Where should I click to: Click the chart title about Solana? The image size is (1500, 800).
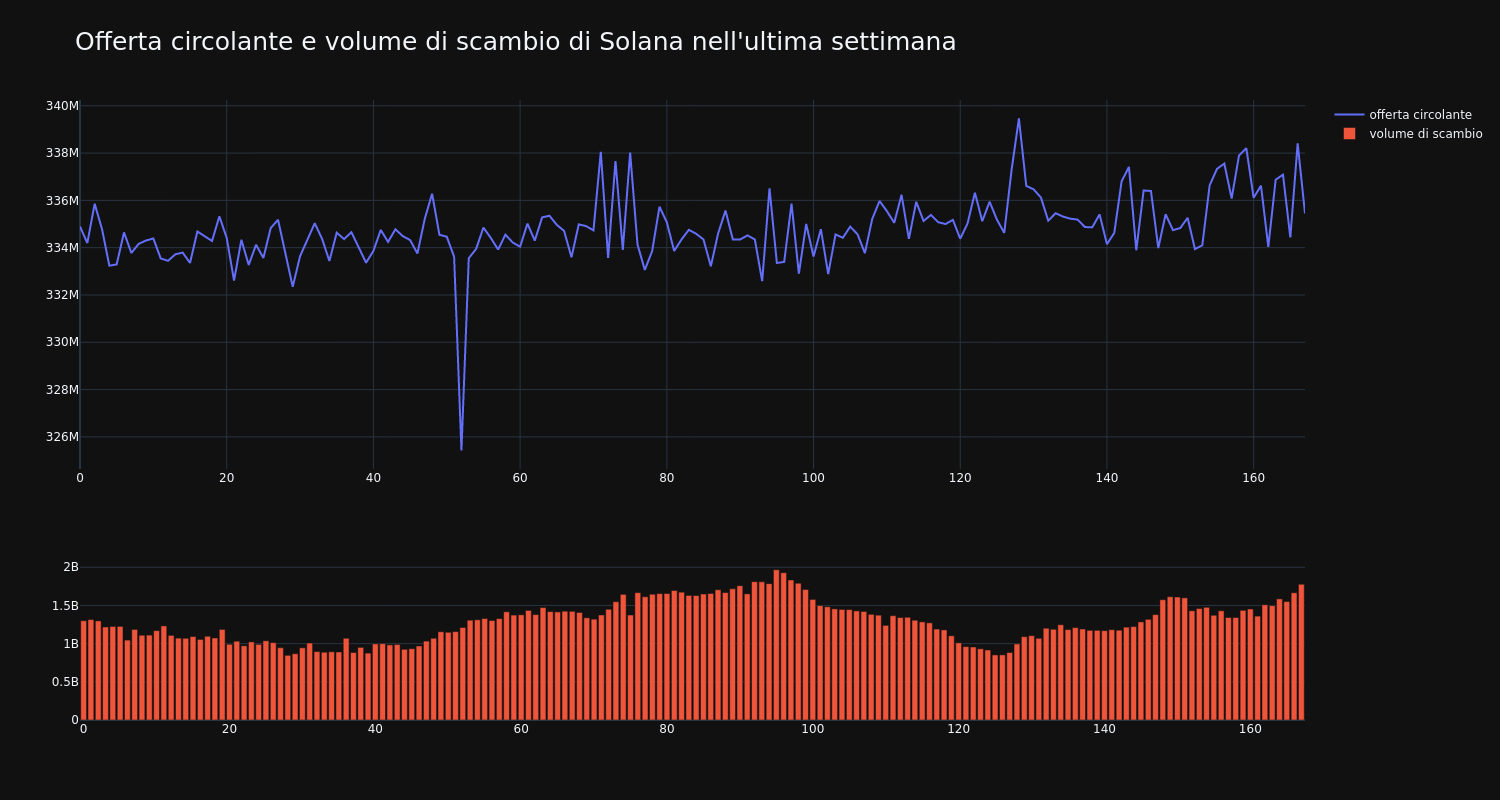(515, 42)
